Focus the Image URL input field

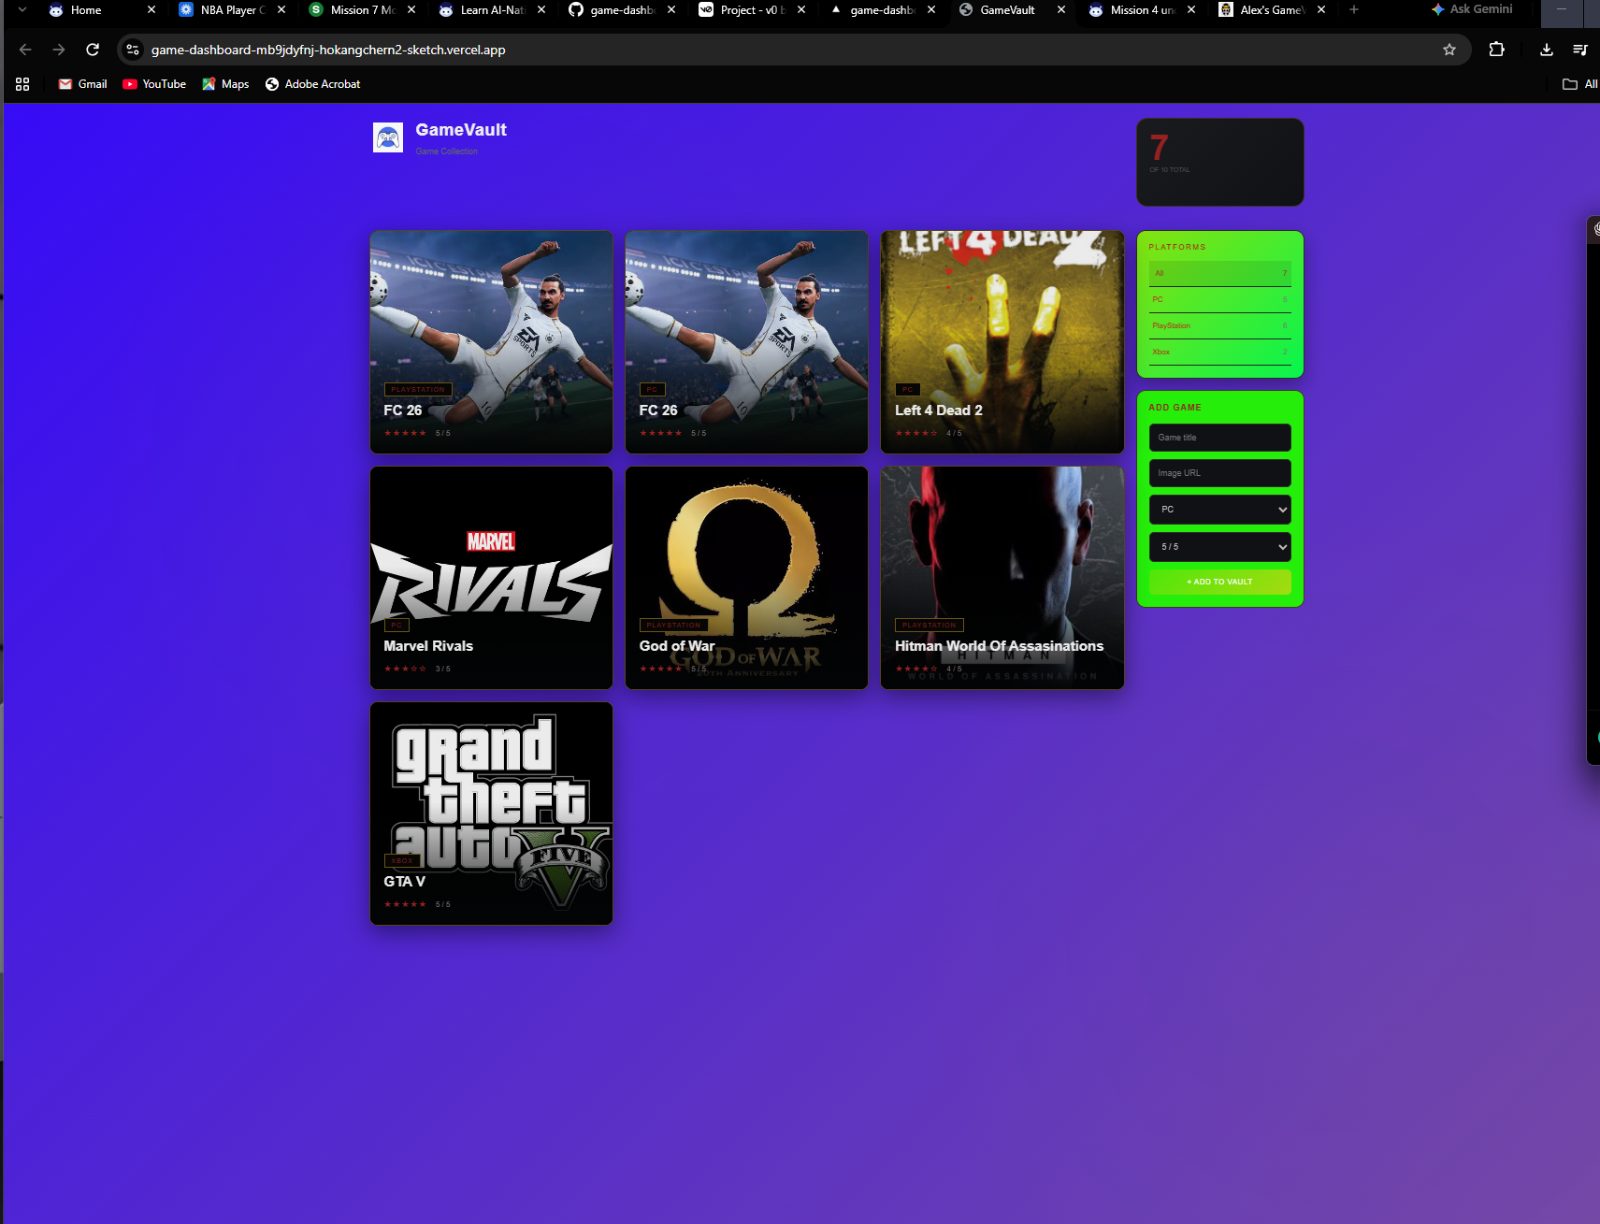point(1220,473)
